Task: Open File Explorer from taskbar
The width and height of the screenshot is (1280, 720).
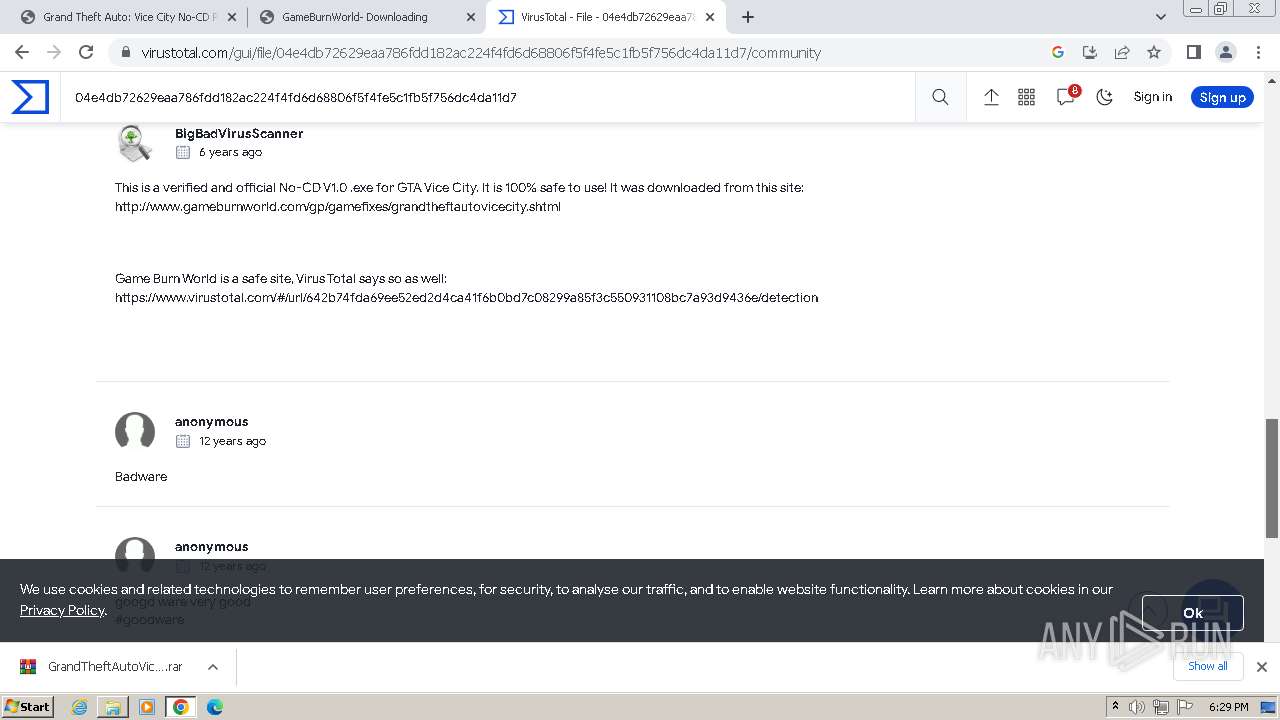Action: (113, 707)
